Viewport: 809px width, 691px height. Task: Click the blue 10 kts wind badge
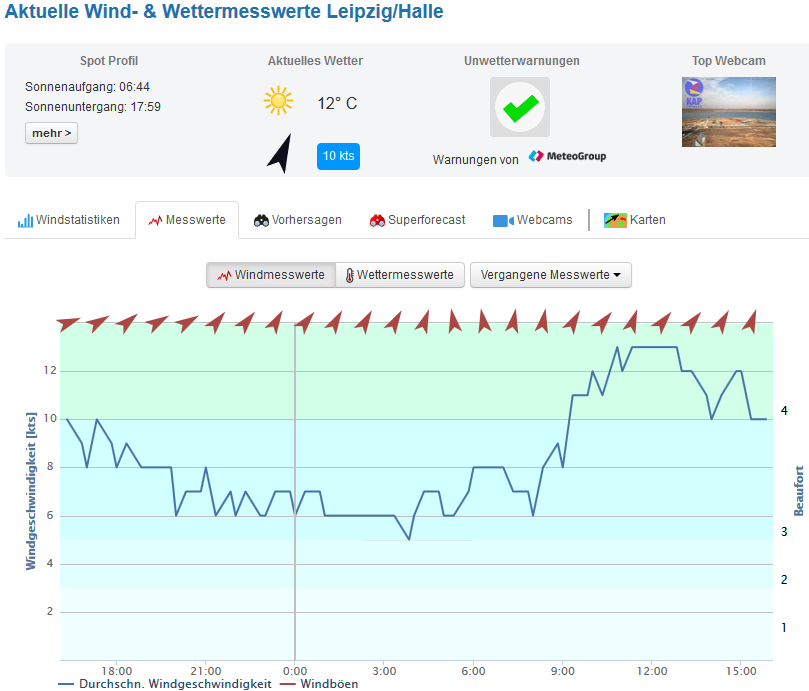(x=338, y=156)
